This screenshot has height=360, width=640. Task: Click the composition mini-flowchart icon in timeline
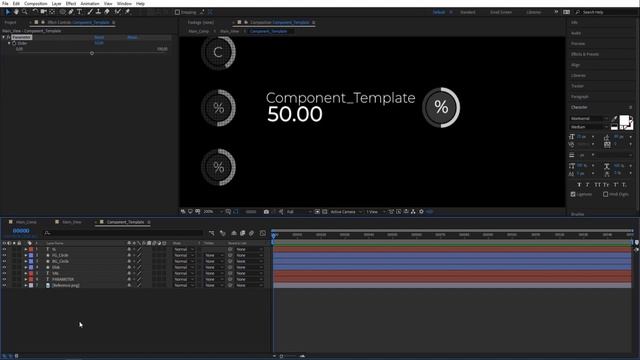(x=211, y=233)
